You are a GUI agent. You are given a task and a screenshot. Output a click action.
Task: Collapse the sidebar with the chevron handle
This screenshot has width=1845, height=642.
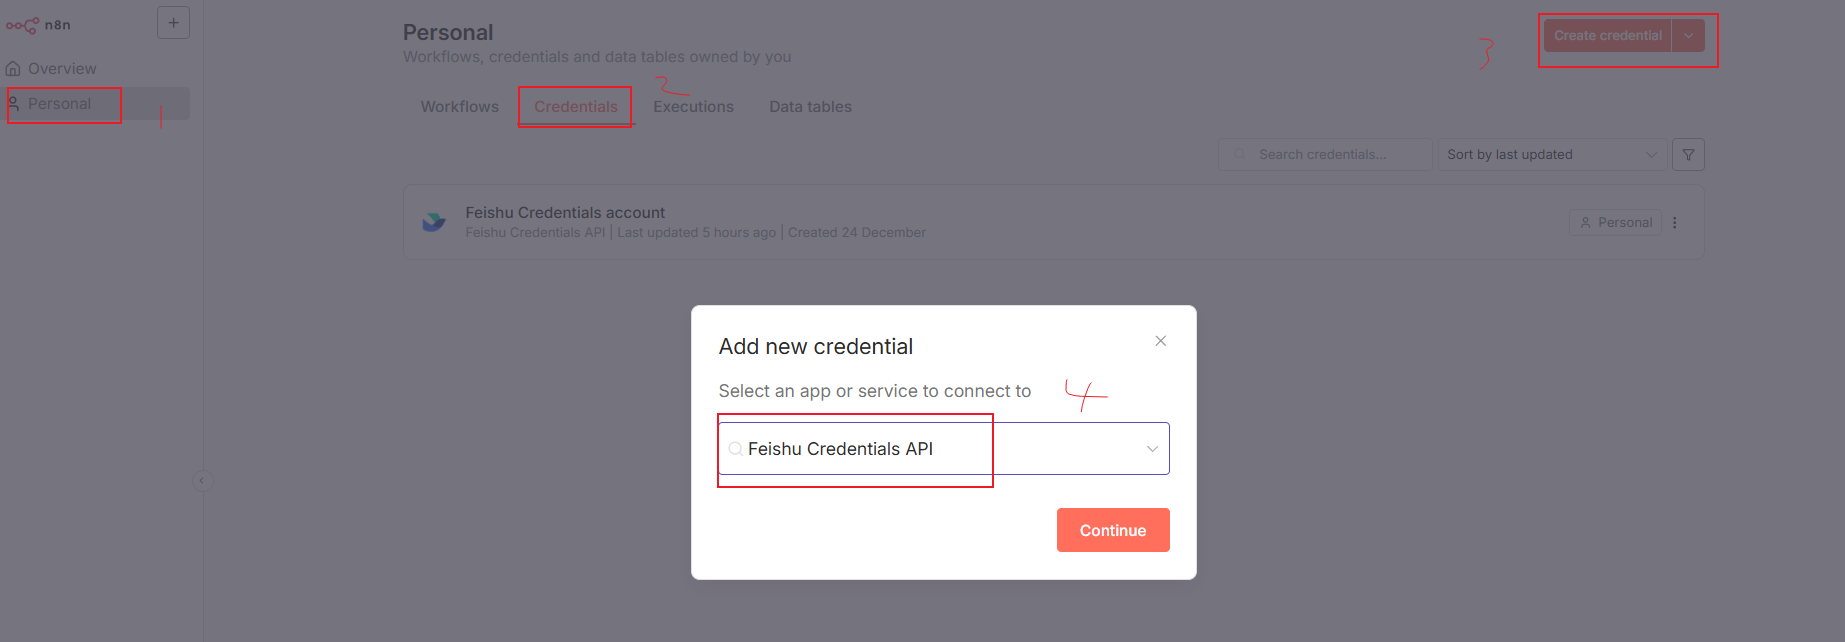point(202,481)
